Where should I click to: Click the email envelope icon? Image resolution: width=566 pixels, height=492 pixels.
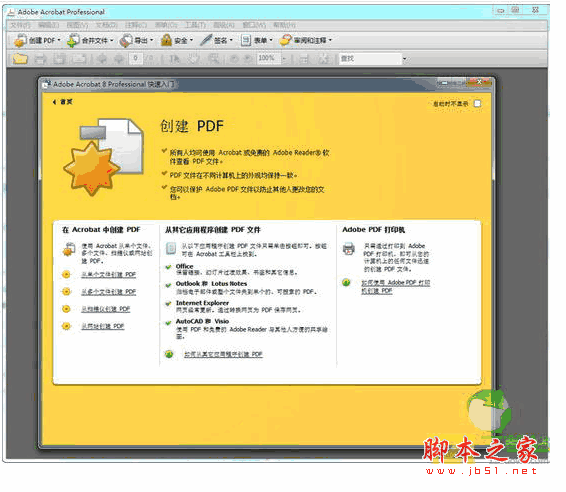pyautogui.click(x=80, y=58)
